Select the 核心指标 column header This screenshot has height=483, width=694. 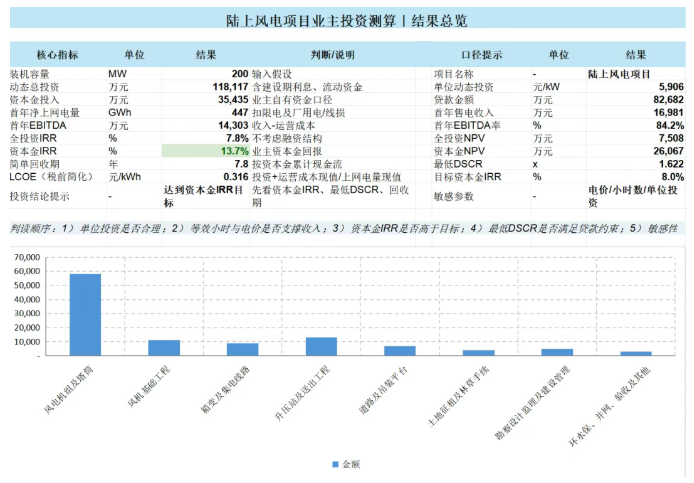click(x=58, y=55)
